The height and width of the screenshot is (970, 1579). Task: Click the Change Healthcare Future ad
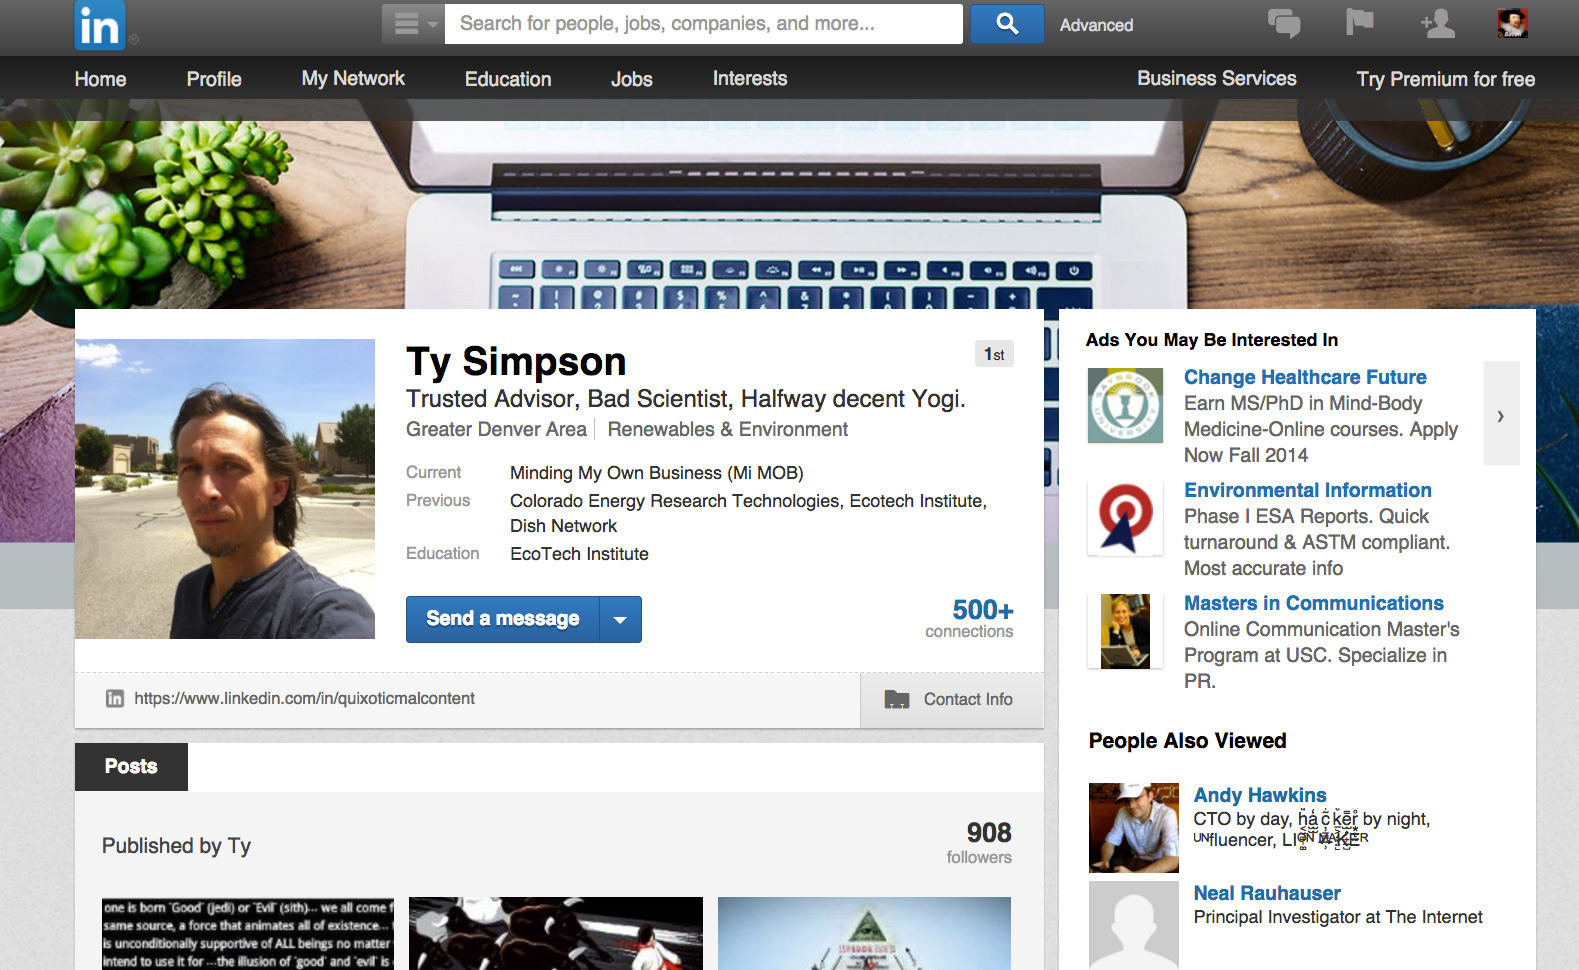click(1305, 377)
